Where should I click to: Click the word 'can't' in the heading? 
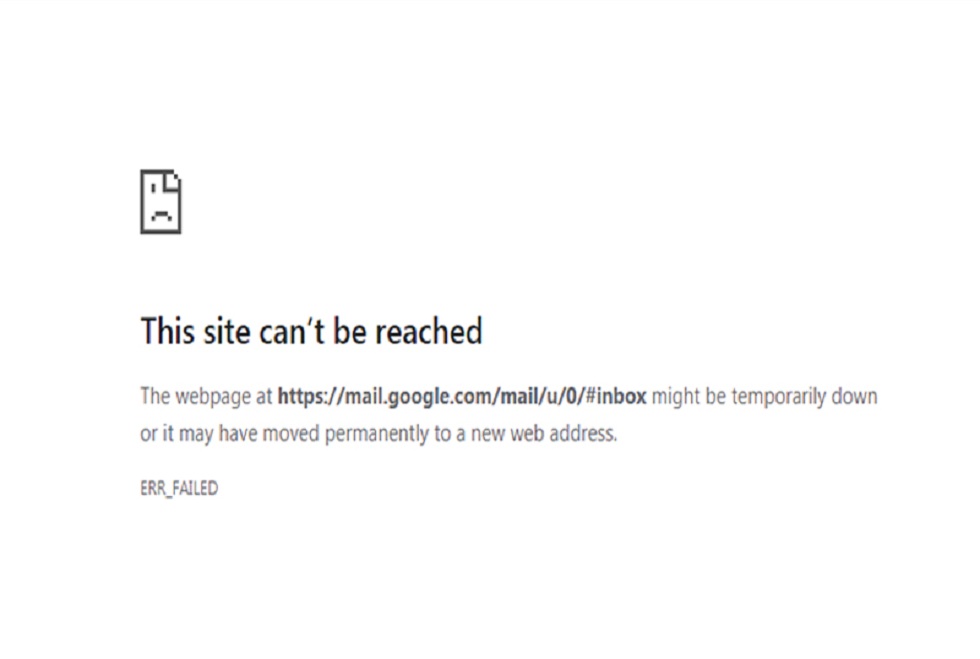click(292, 331)
